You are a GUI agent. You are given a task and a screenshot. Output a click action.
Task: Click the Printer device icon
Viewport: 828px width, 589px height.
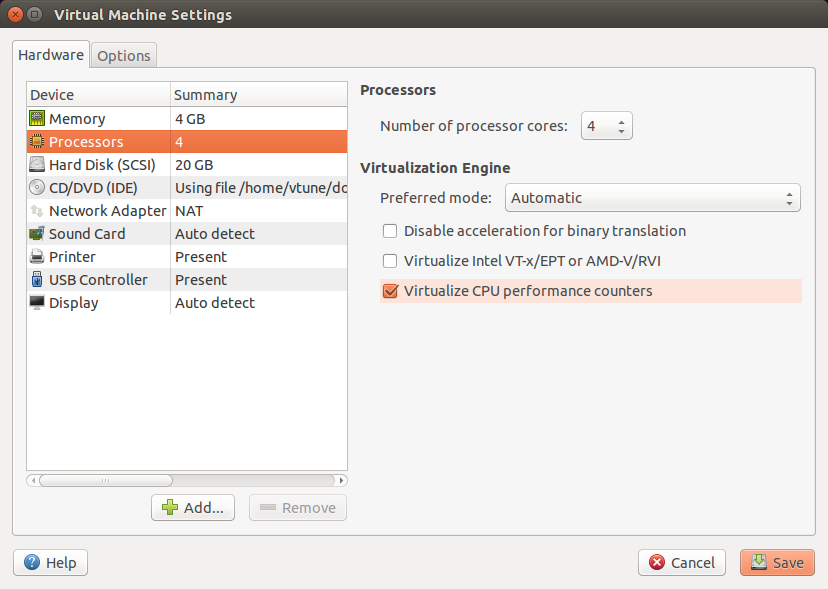click(x=37, y=257)
